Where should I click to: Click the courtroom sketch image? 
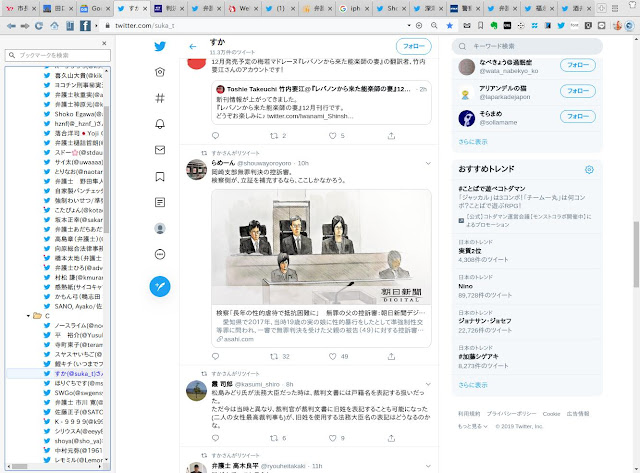(x=321, y=247)
